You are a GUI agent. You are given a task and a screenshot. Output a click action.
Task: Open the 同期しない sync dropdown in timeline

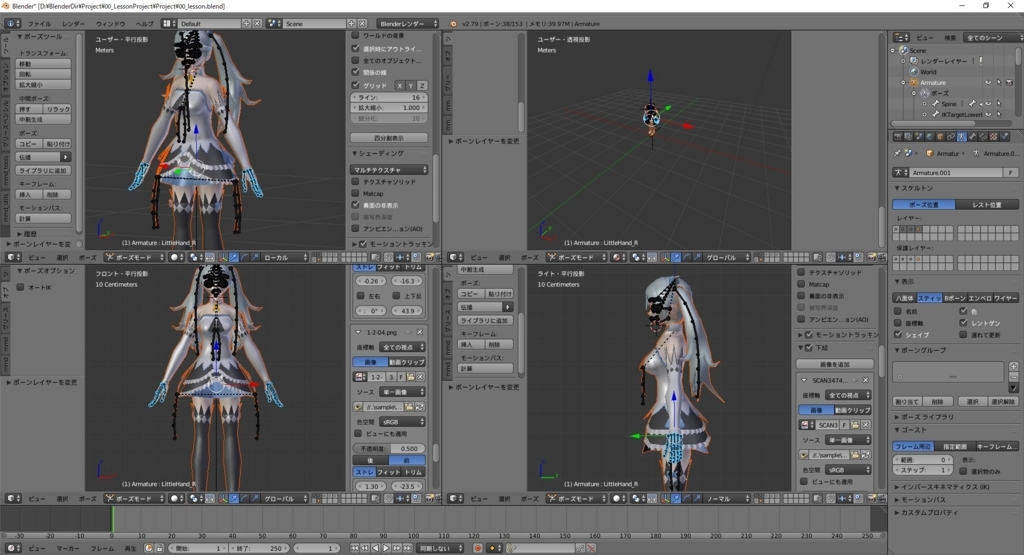441,548
